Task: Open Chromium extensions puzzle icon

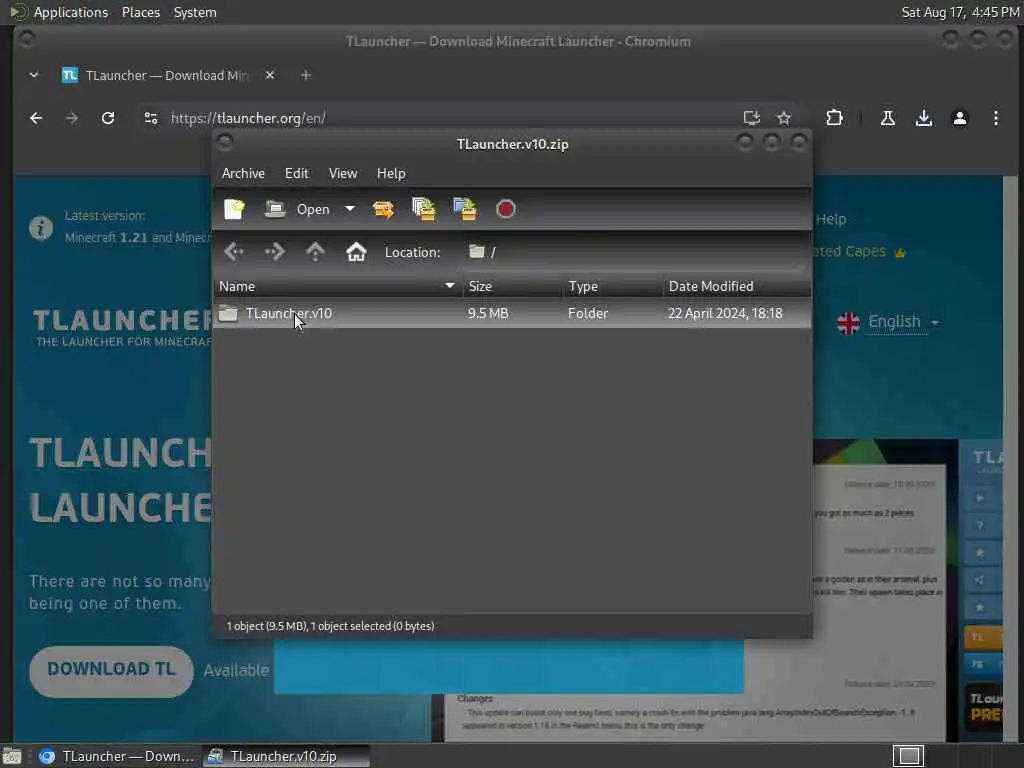Action: click(834, 118)
